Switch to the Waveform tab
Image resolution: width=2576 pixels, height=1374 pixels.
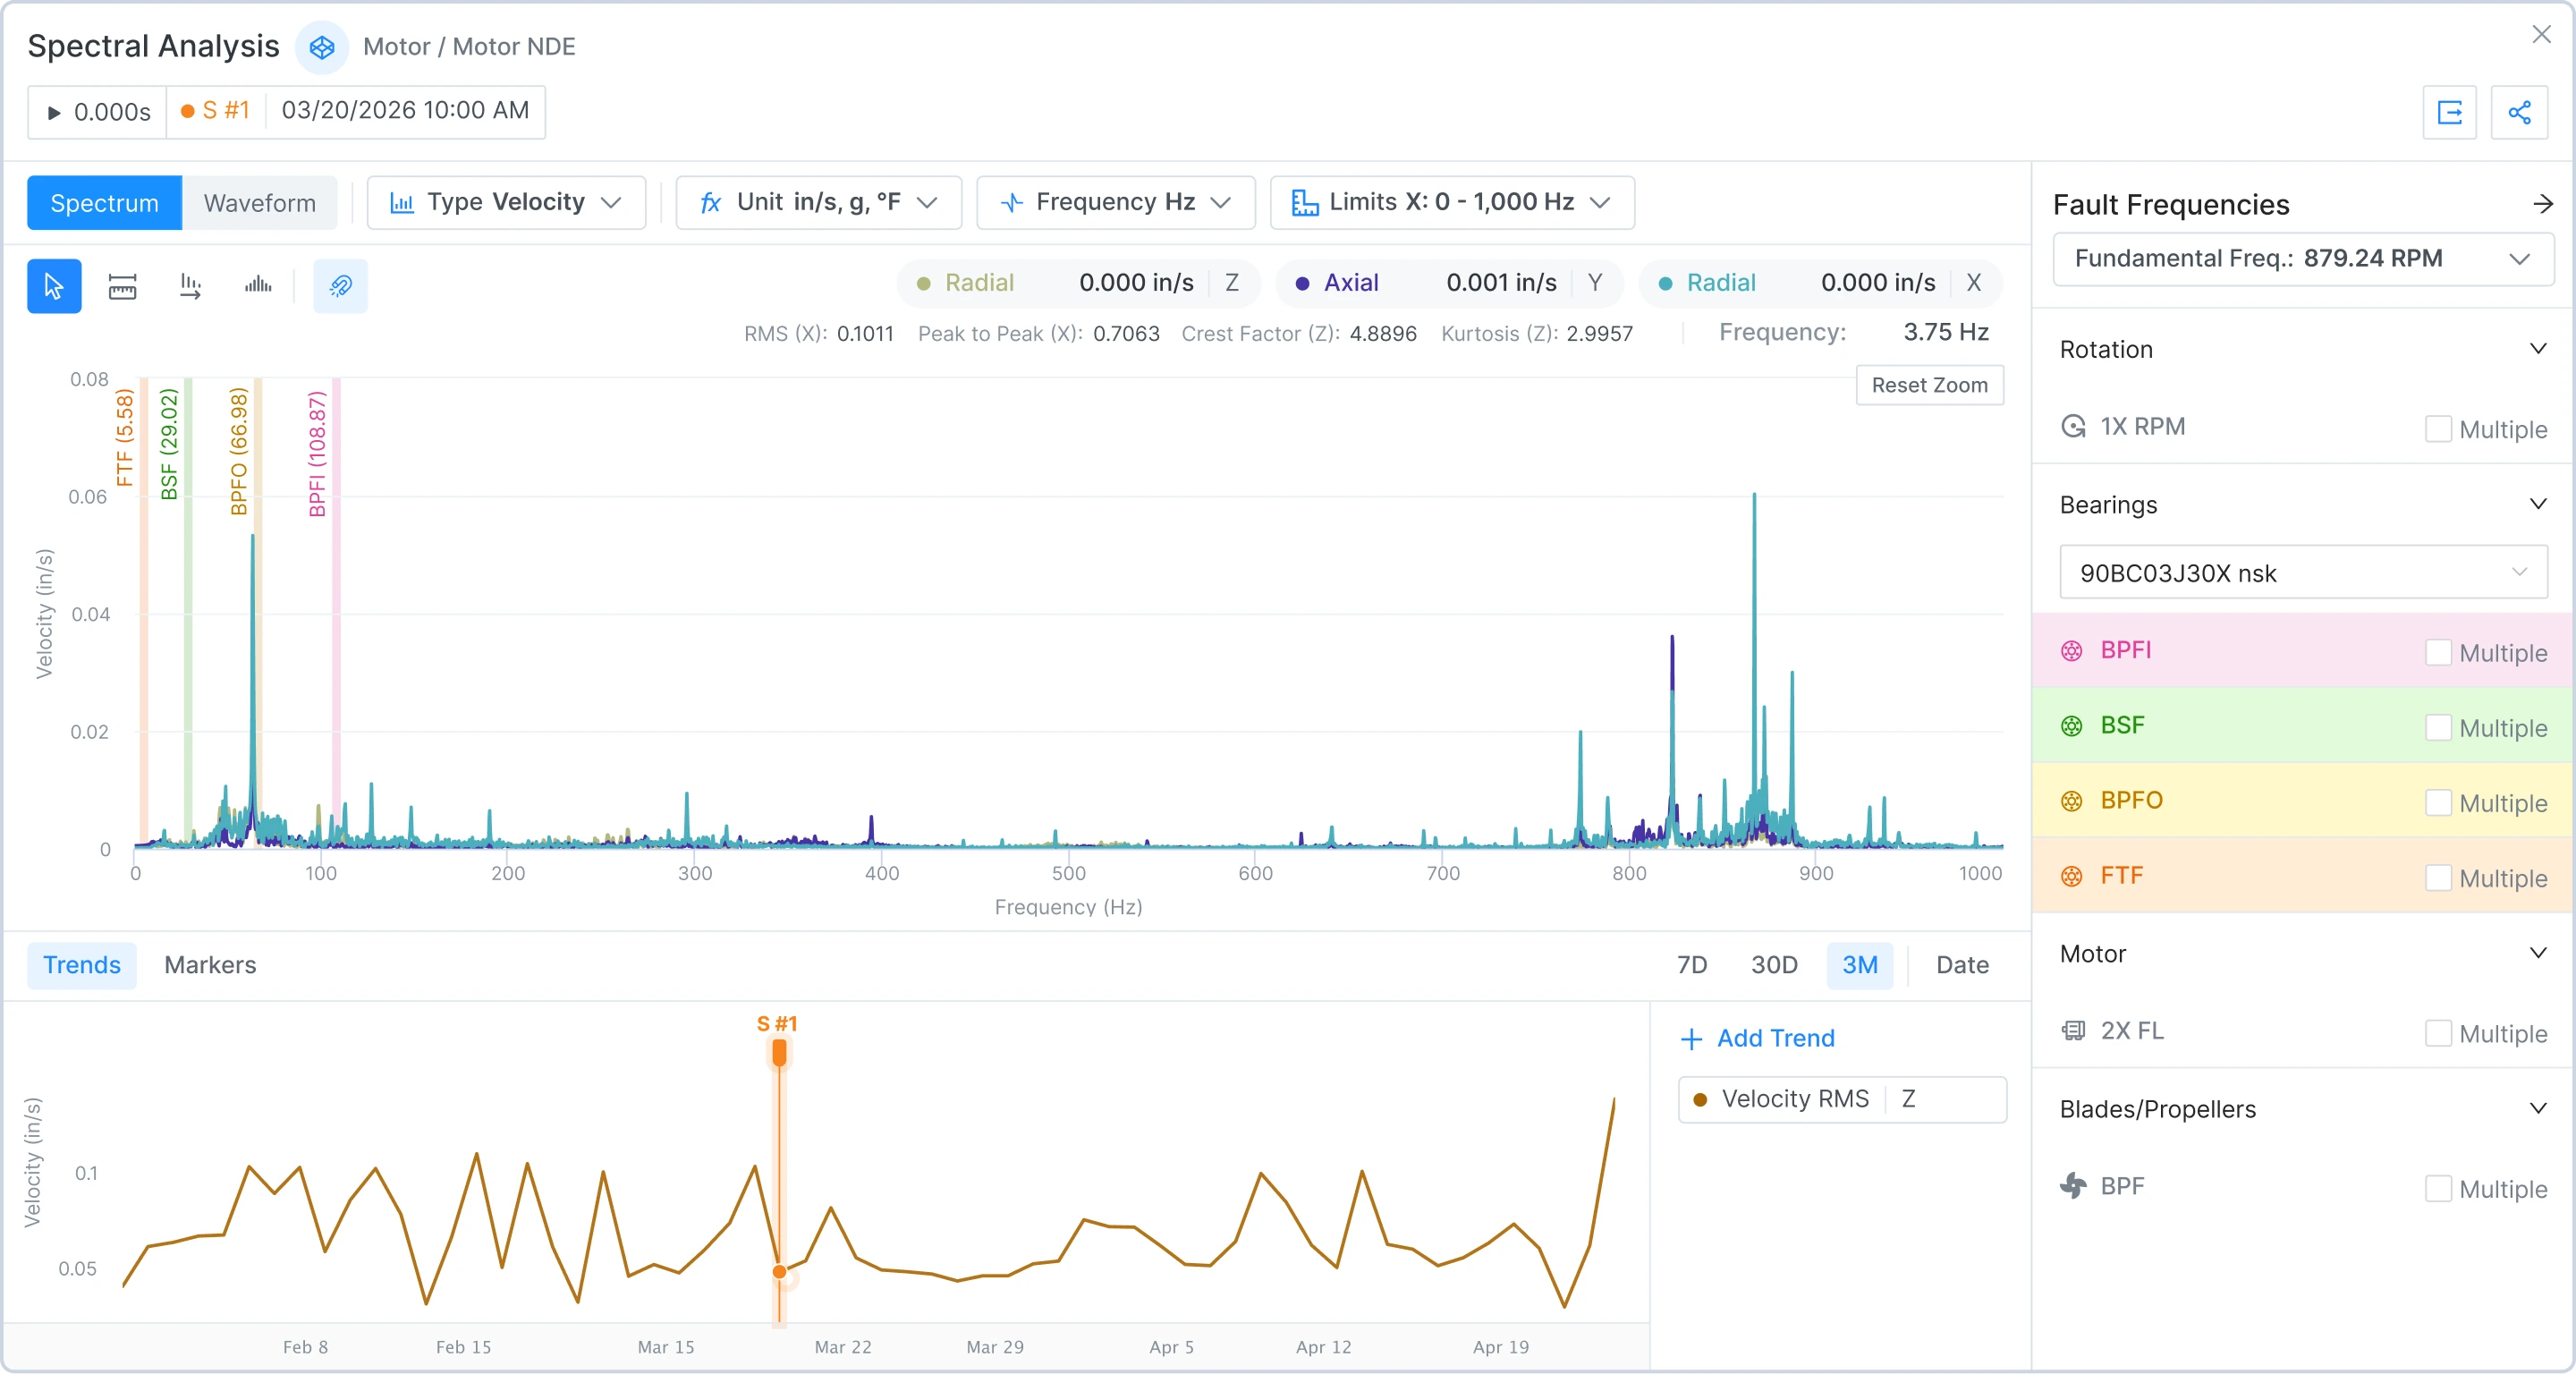click(x=259, y=203)
